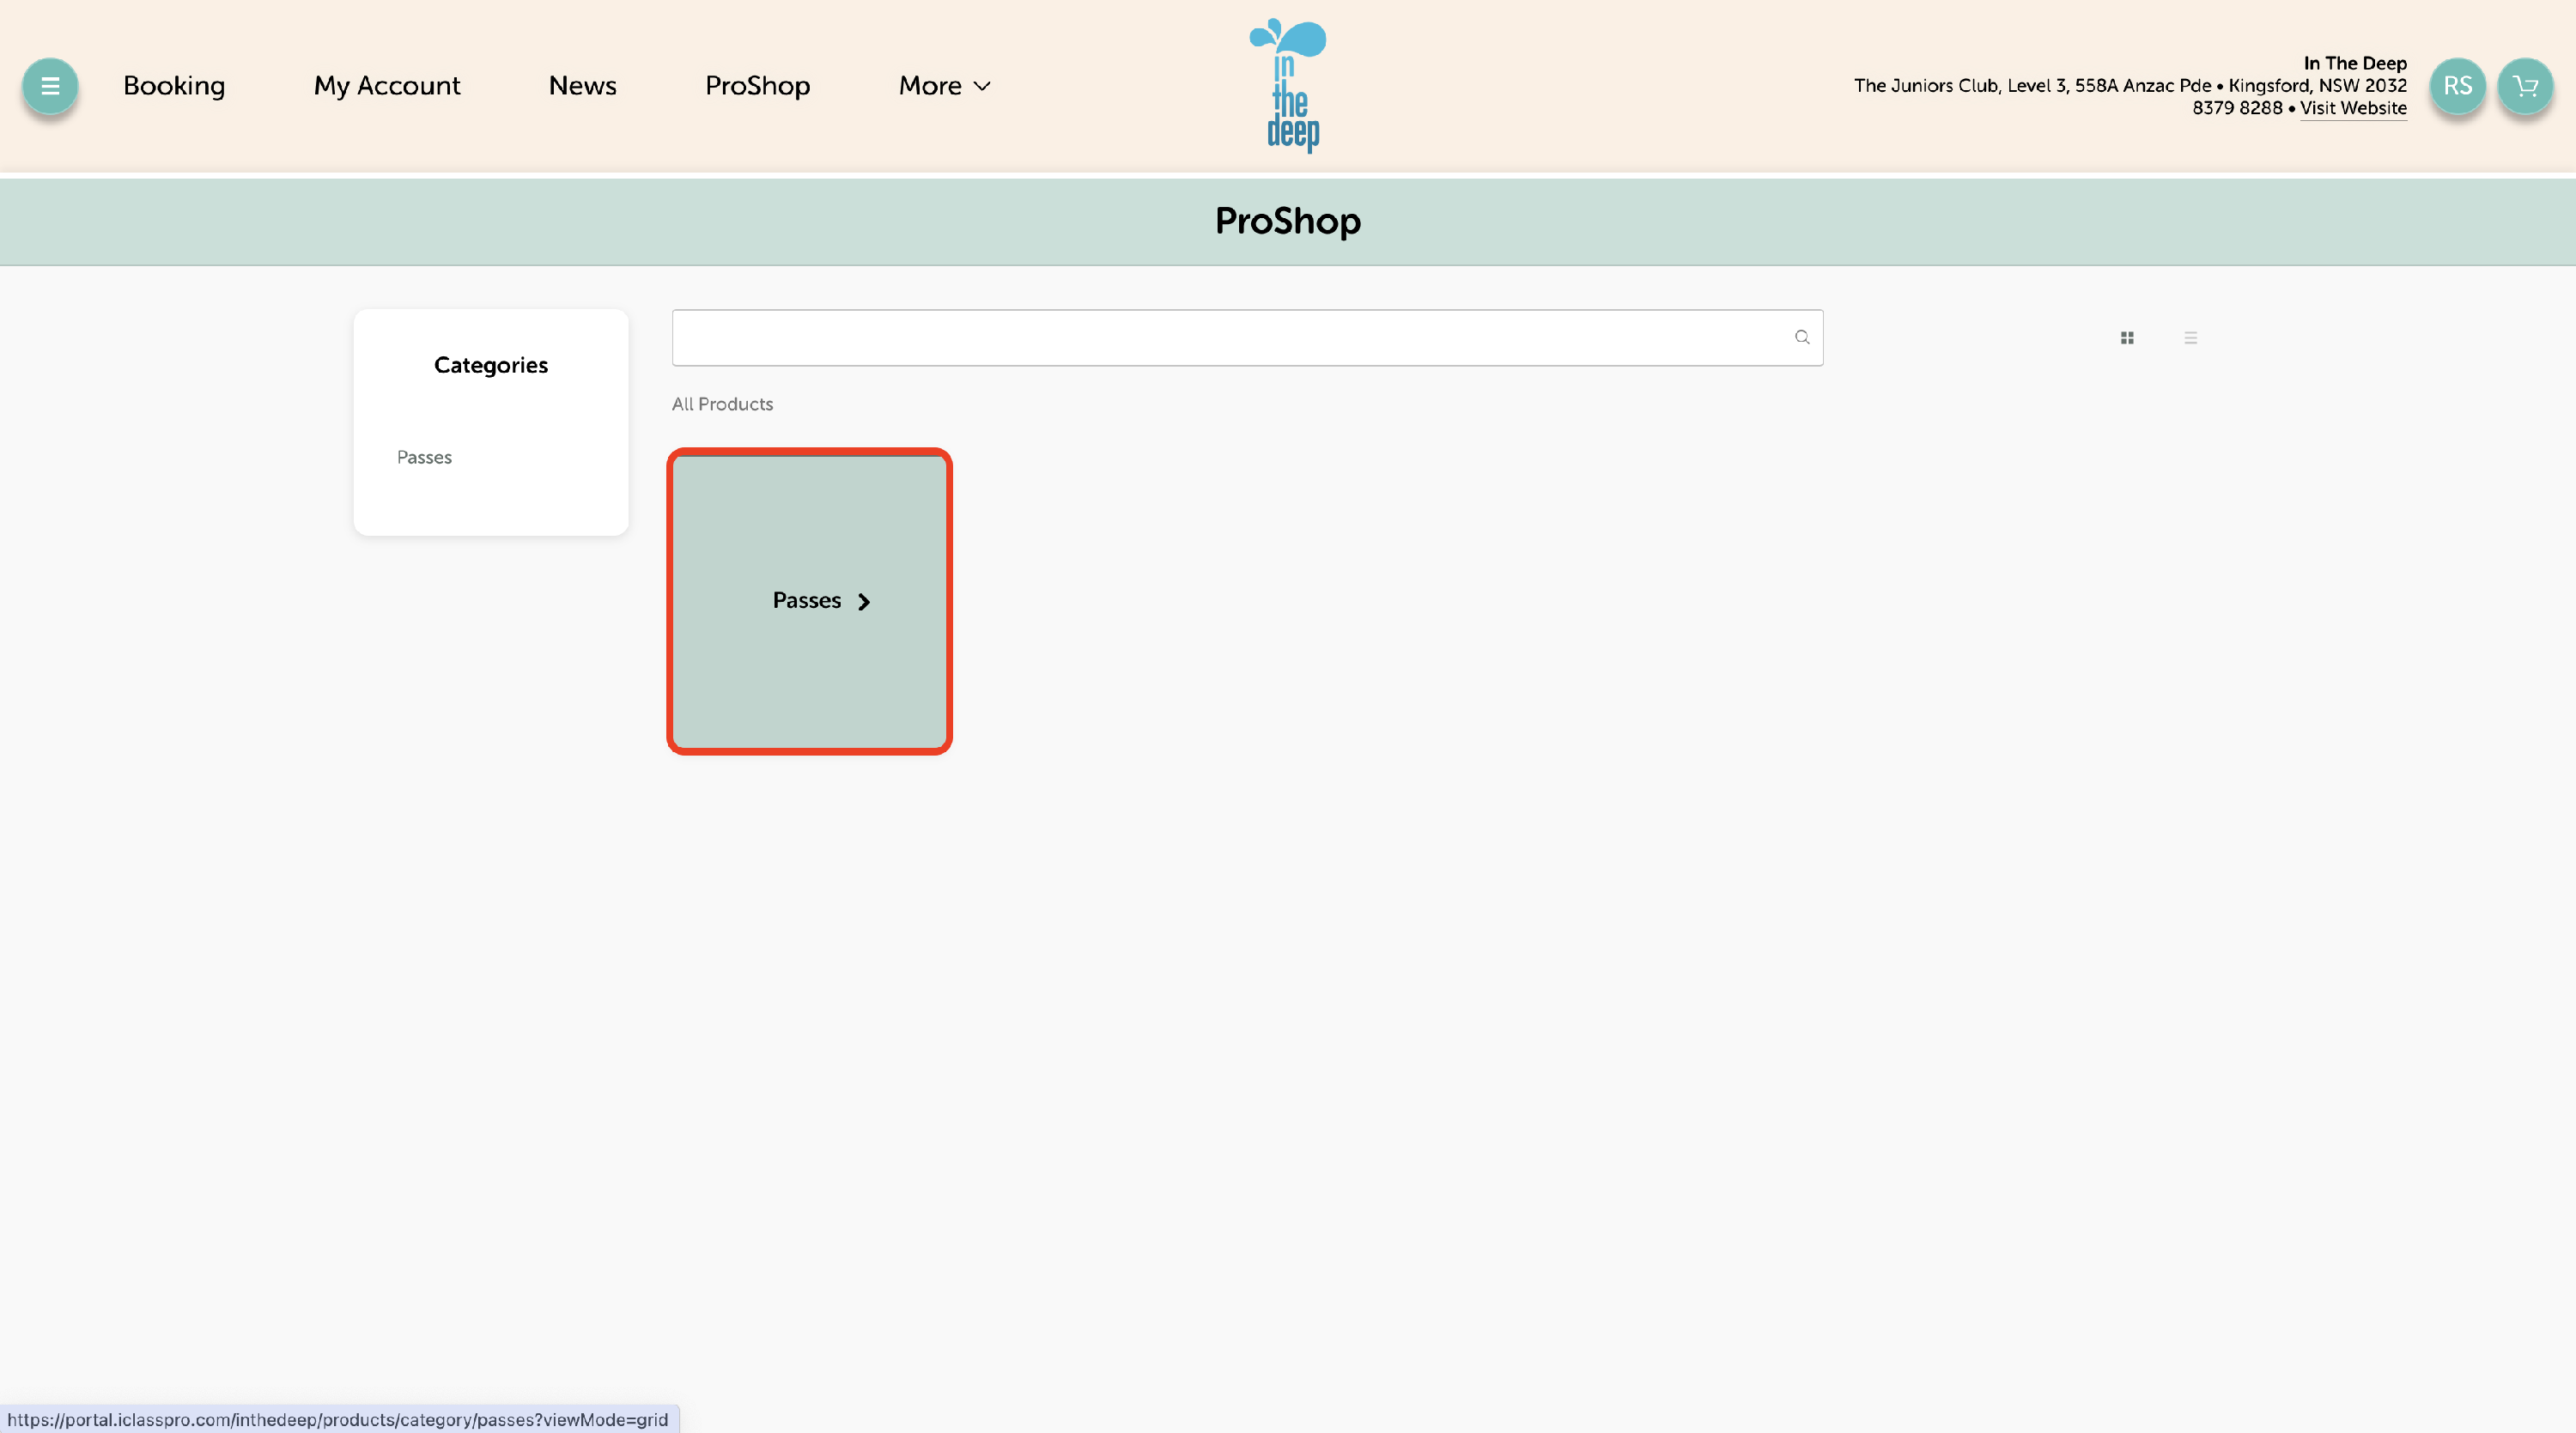Select Passes under Categories sidebar
This screenshot has width=2576, height=1433.
[x=424, y=457]
